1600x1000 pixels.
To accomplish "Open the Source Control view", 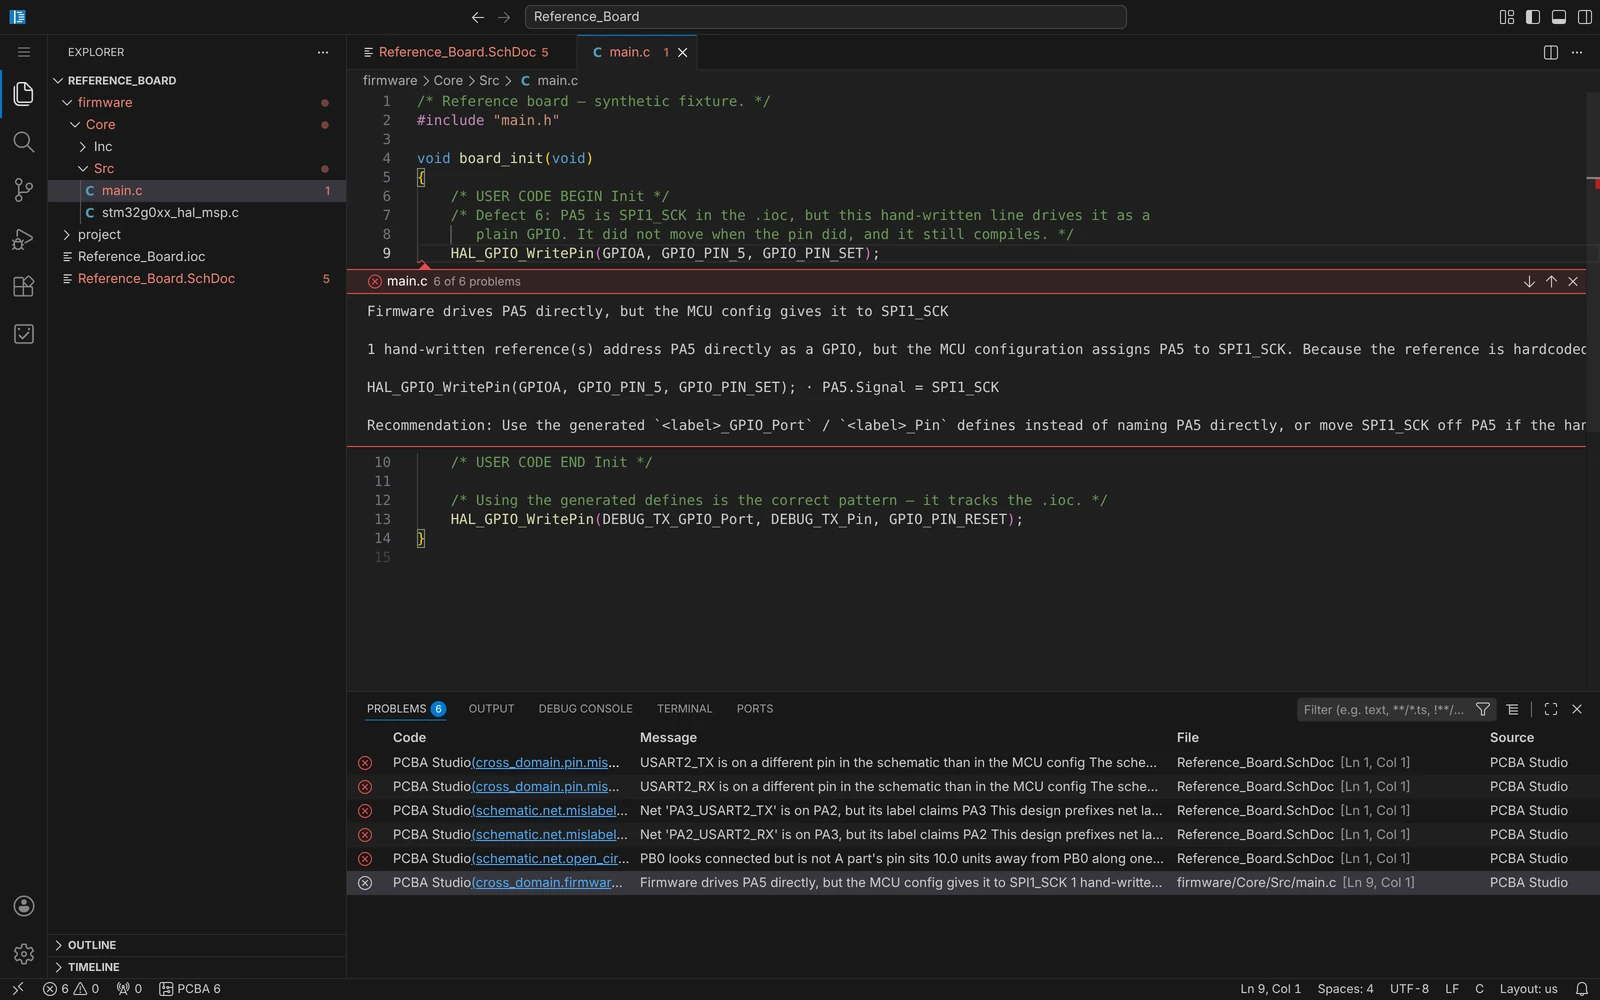I will pos(24,190).
